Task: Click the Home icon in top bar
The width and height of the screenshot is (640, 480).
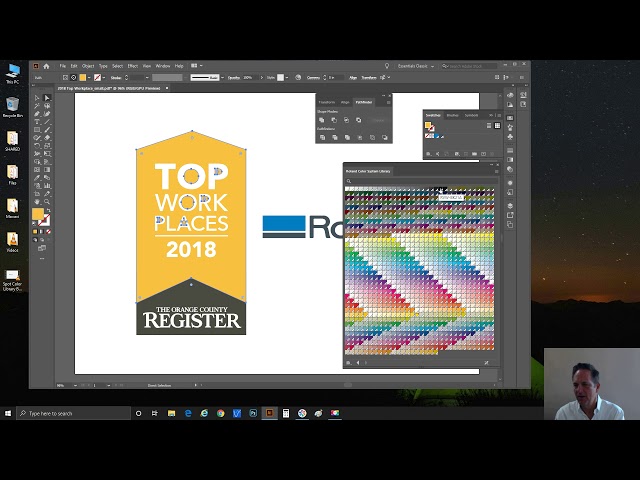Action: [x=46, y=66]
